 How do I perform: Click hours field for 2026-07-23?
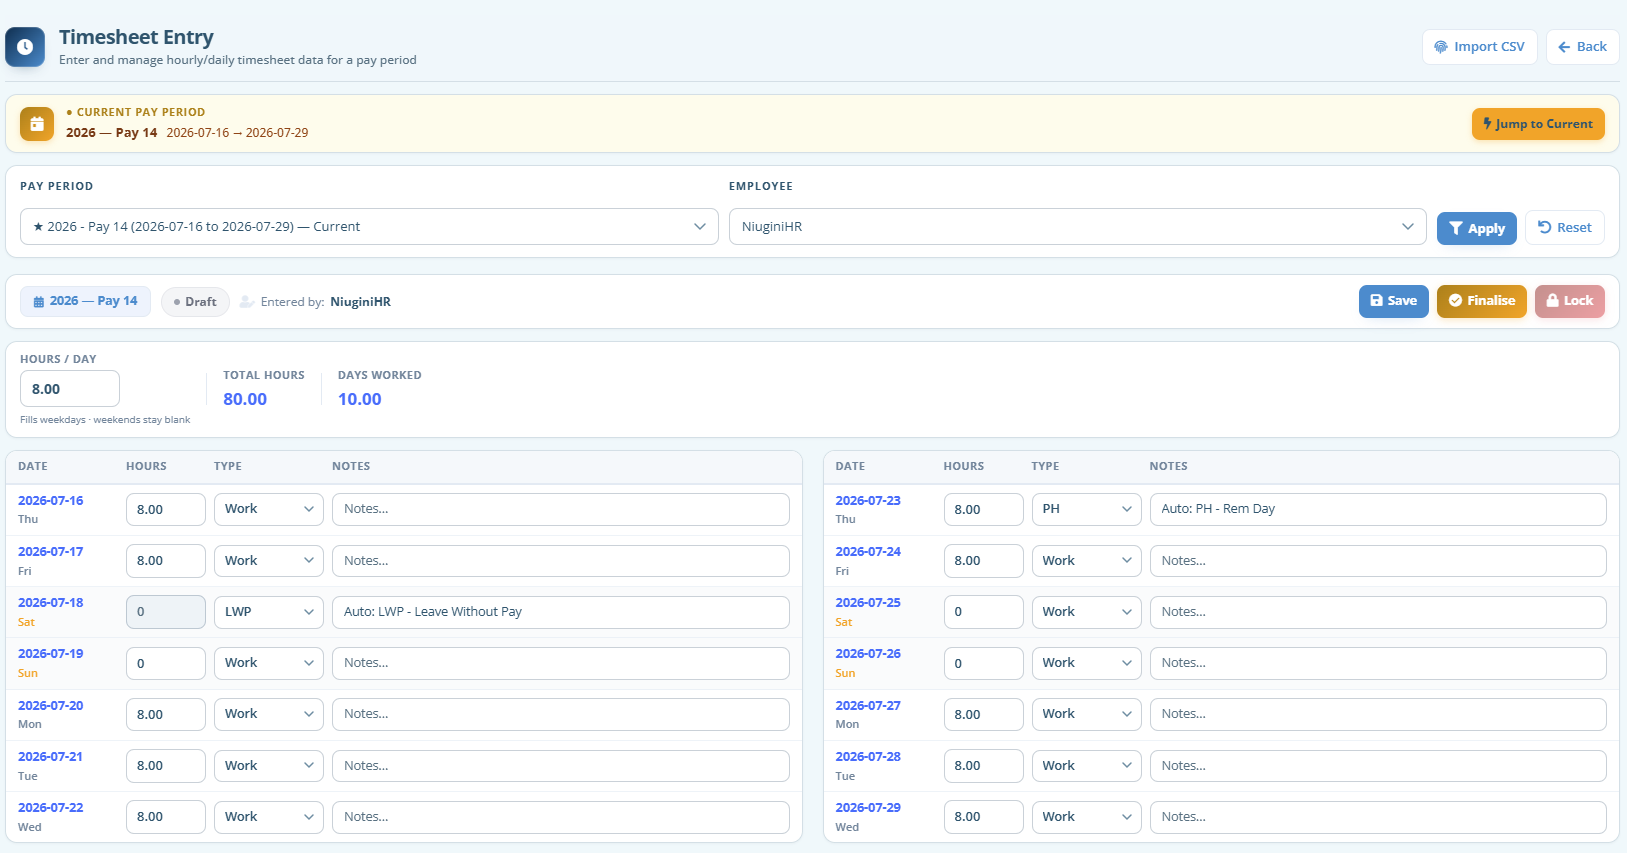984,509
